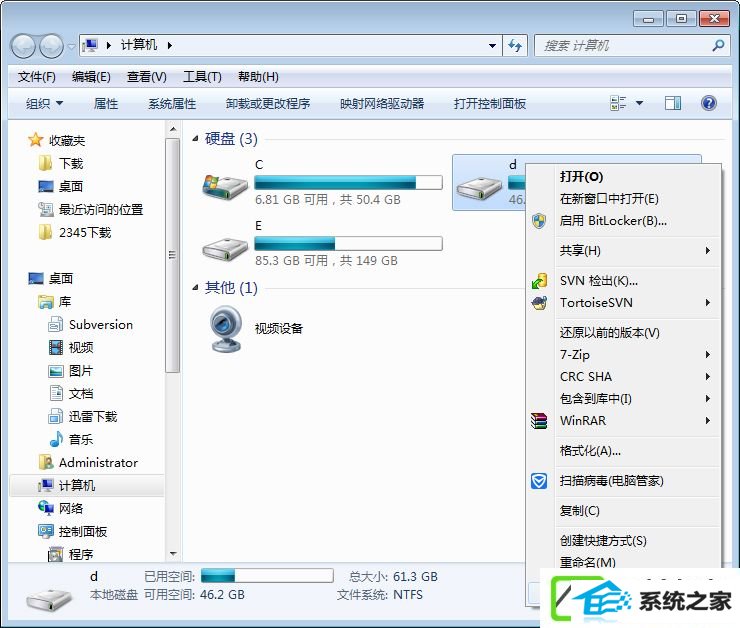Open the 文件(F) menu
The height and width of the screenshot is (628, 740).
pyautogui.click(x=36, y=76)
